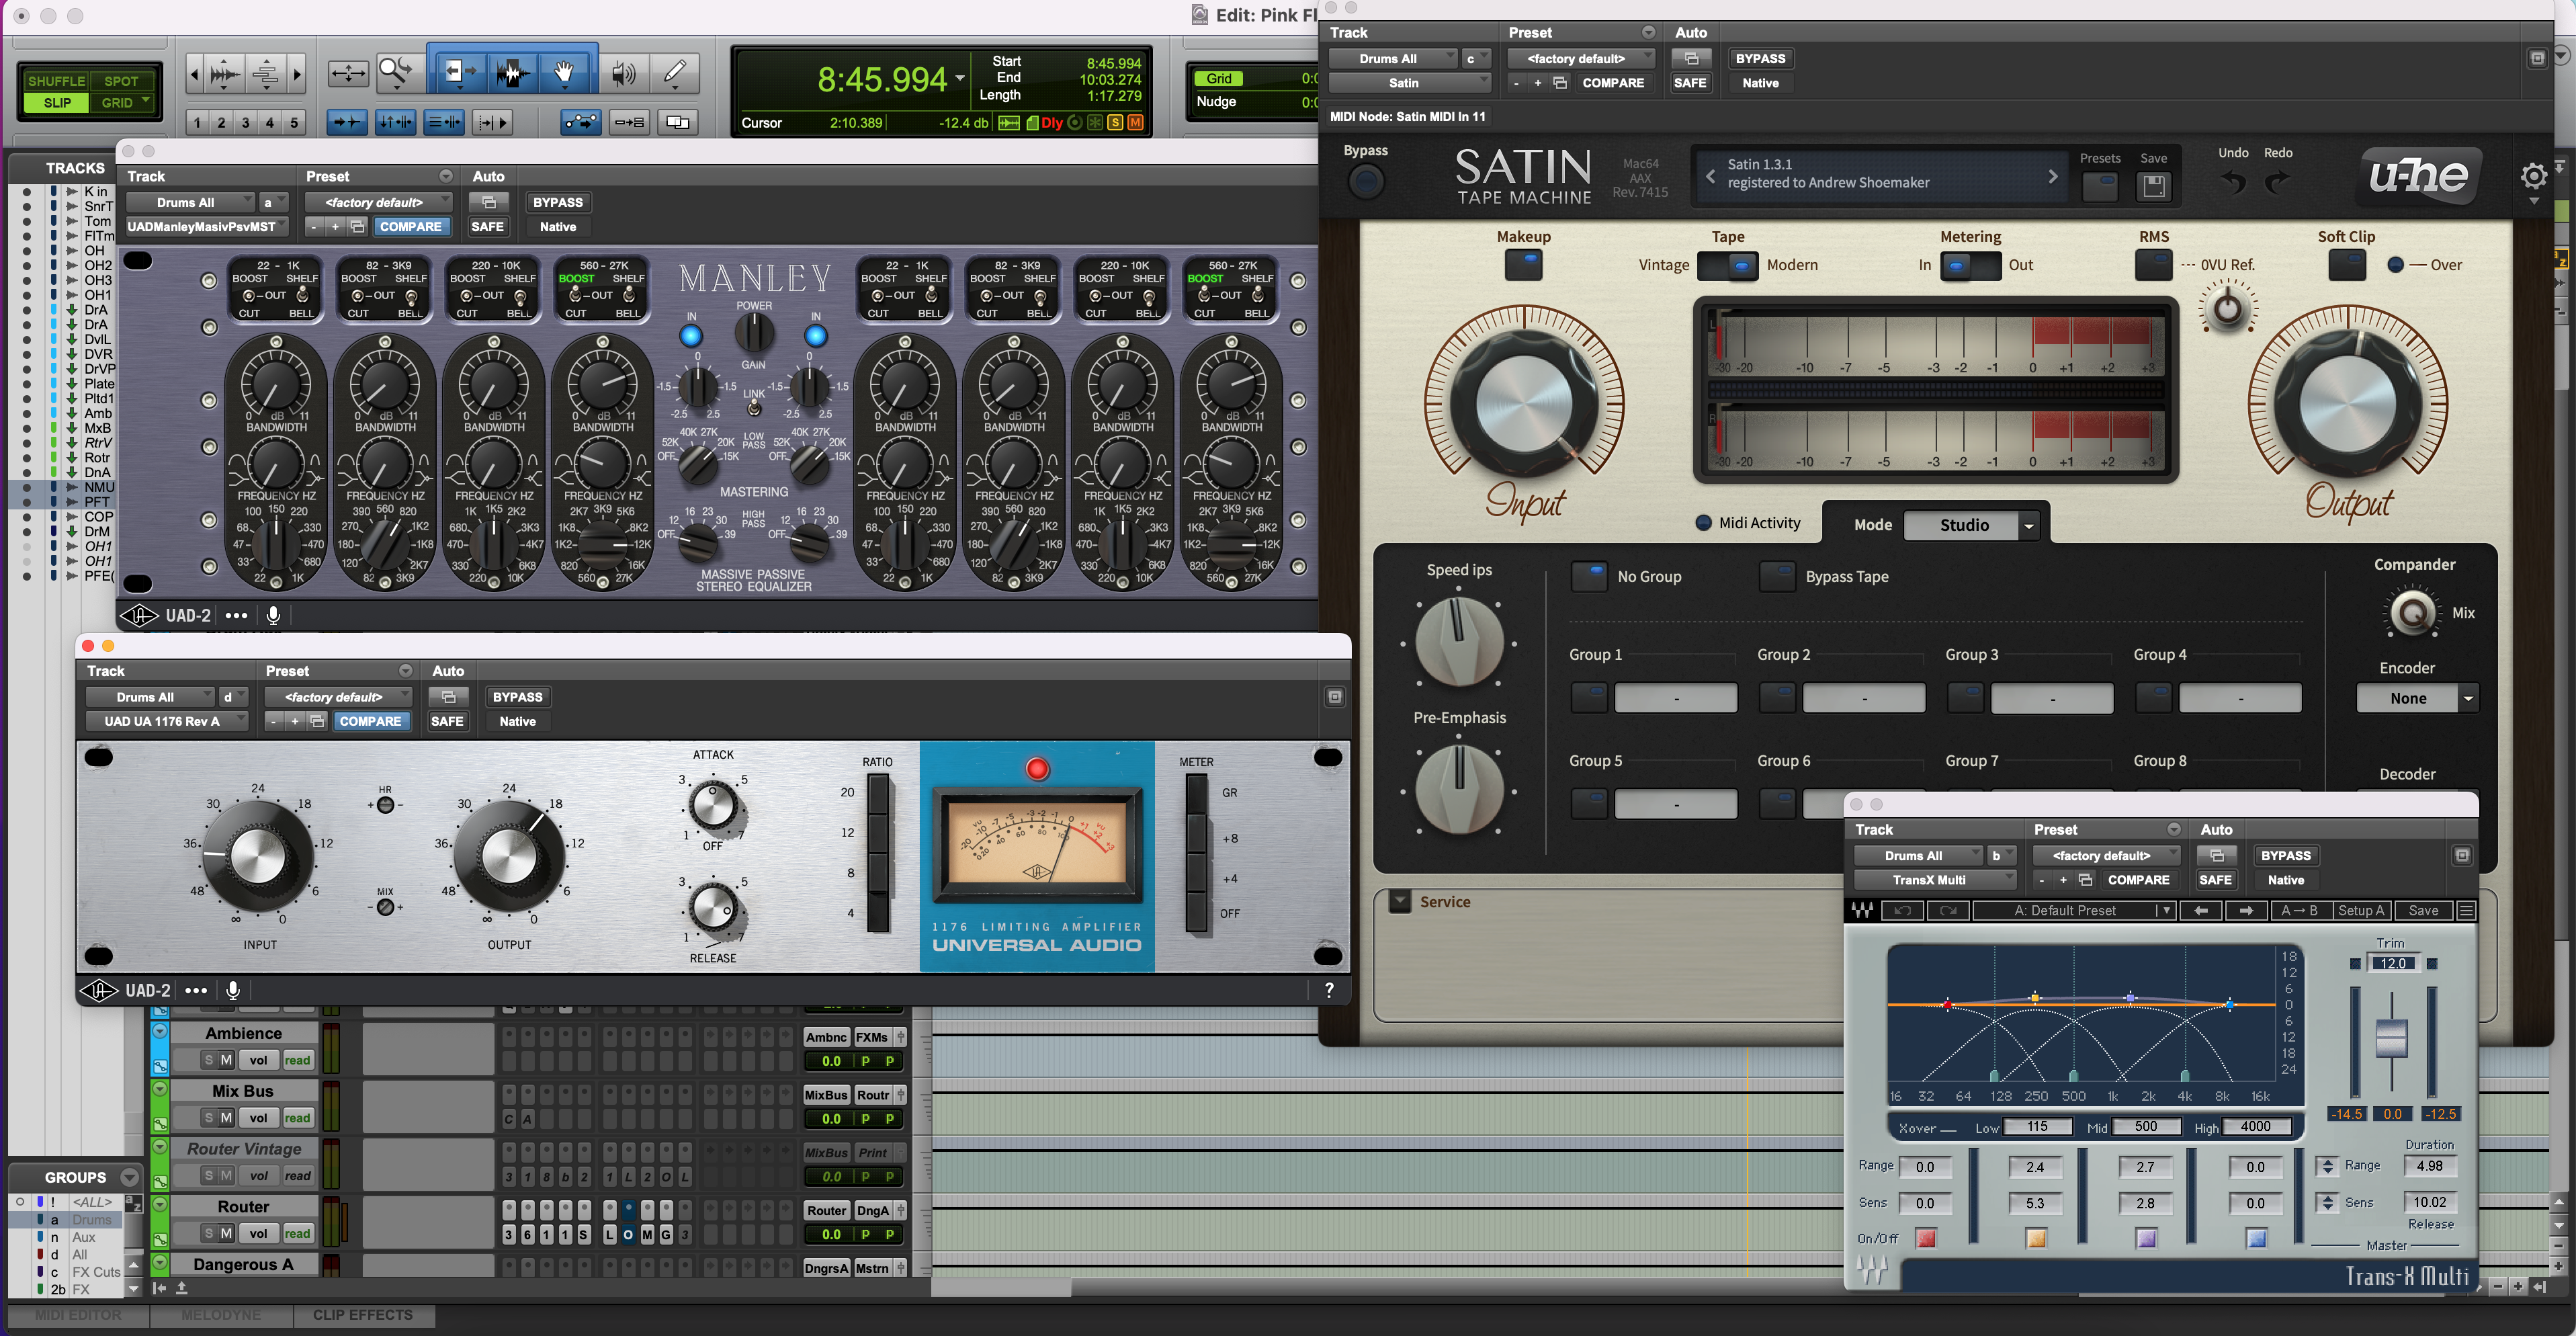2576x1336 pixels.
Task: Switch to MELODYNE tab
Action: point(221,1315)
